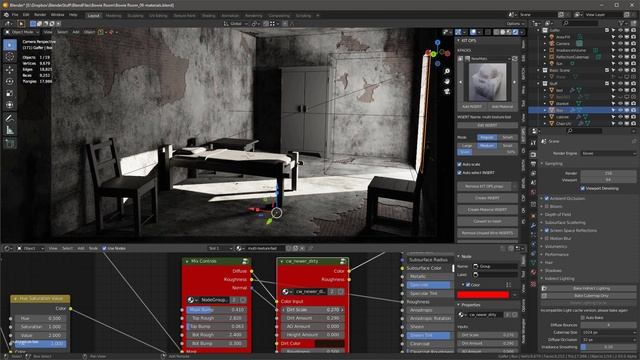This screenshot has width=640, height=360.
Task: Click the Irradiance Smoothing slider
Action: (x=608, y=347)
